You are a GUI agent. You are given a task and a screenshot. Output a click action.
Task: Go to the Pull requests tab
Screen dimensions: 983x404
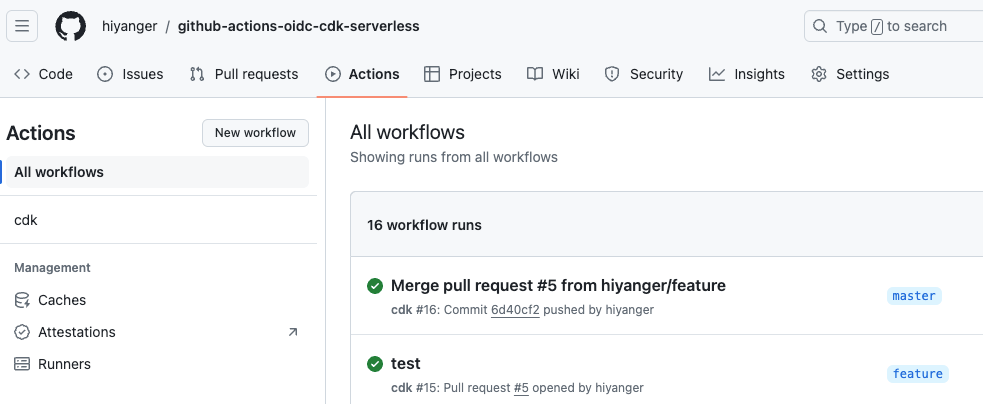(244, 74)
